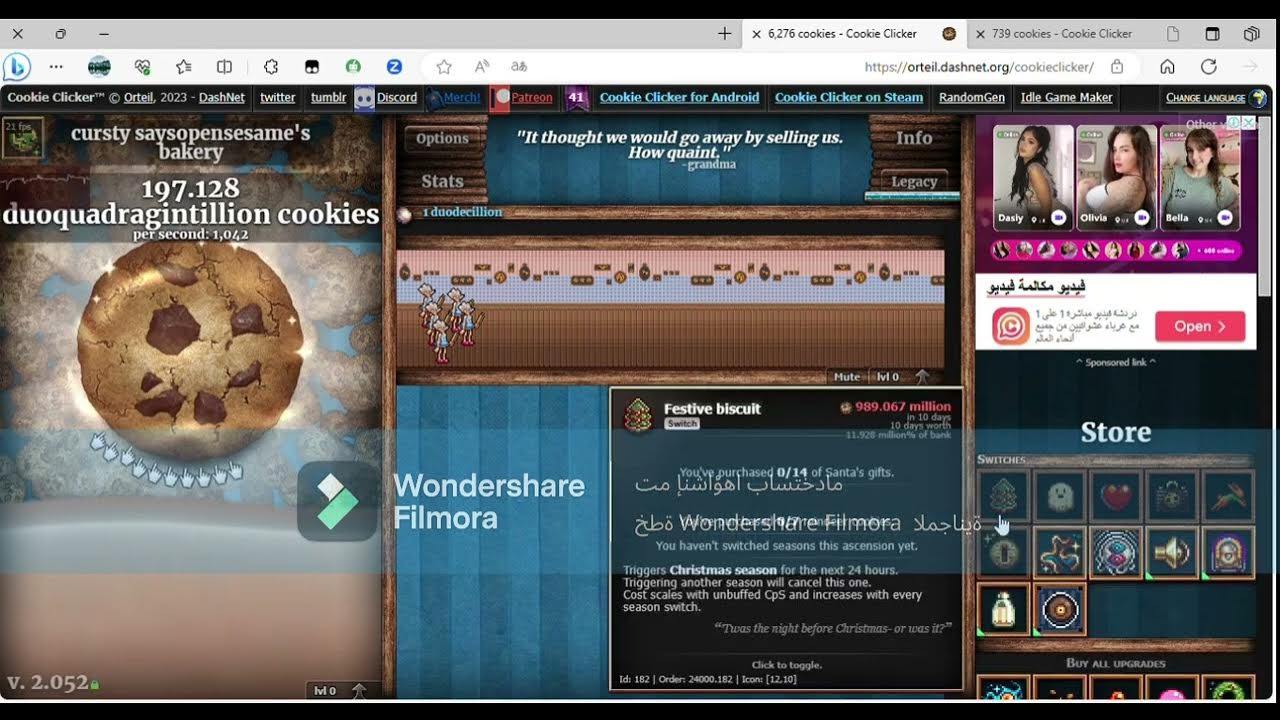
Task: Open the browser three-dots settings menu
Action: (x=56, y=67)
